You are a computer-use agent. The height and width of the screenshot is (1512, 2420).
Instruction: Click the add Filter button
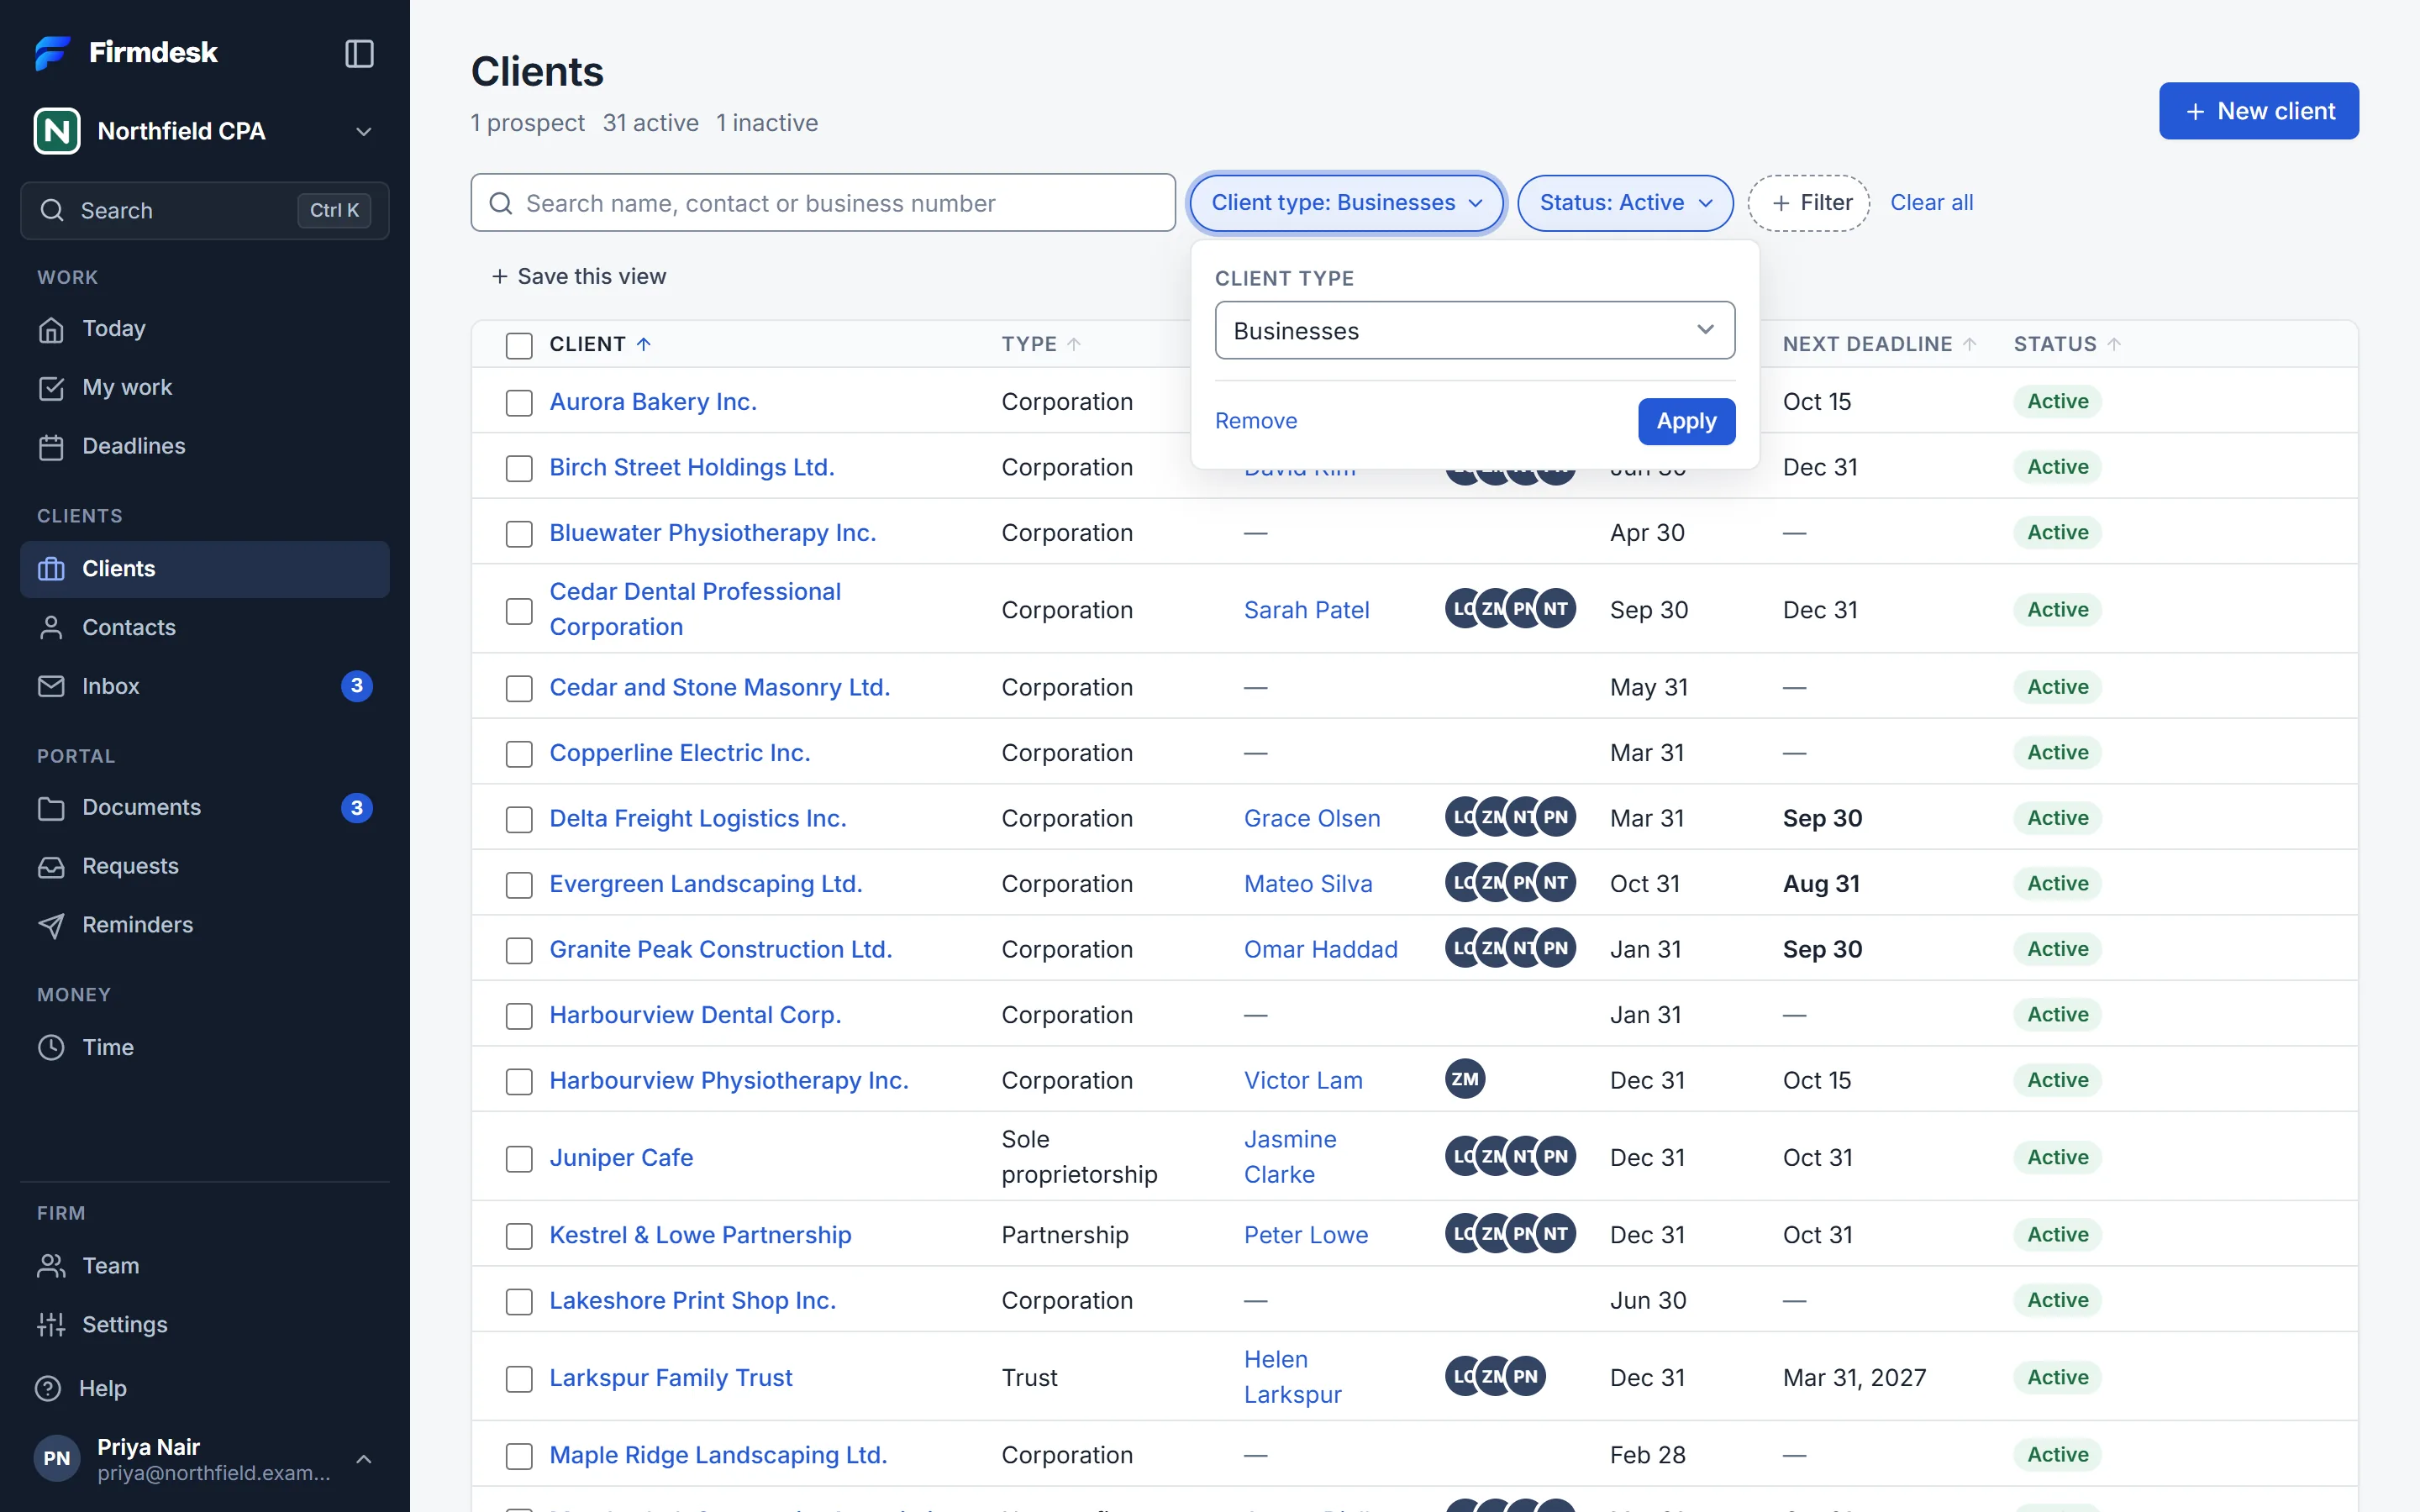(x=1808, y=203)
